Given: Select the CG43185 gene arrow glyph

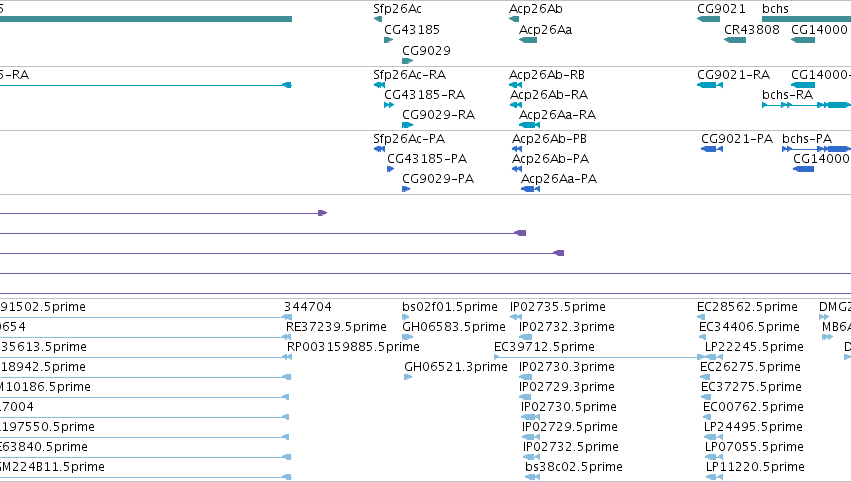Looking at the screenshot, I should click(x=389, y=40).
